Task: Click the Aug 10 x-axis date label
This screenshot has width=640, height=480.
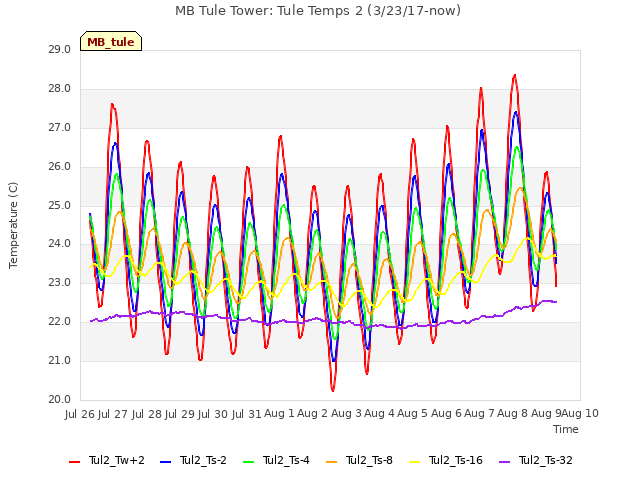Action: point(580,414)
